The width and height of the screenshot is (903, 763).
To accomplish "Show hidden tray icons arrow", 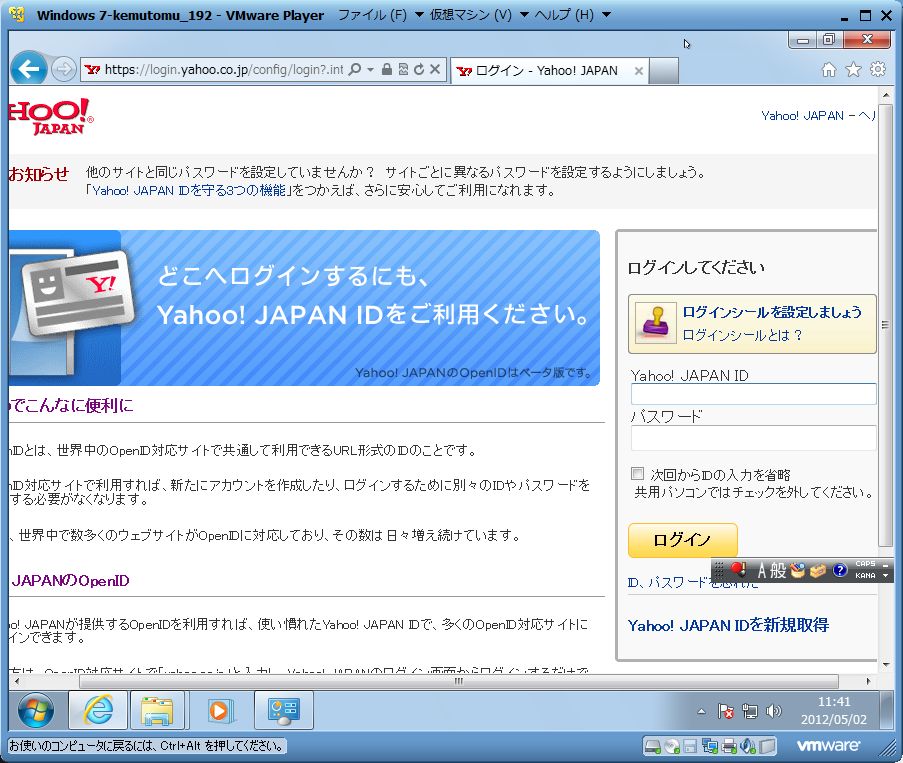I will (701, 712).
